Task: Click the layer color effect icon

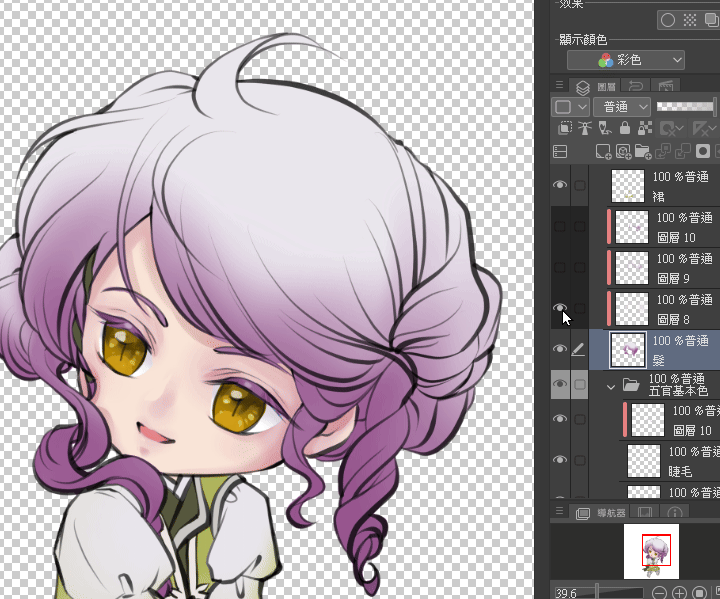Action: (x=711, y=20)
